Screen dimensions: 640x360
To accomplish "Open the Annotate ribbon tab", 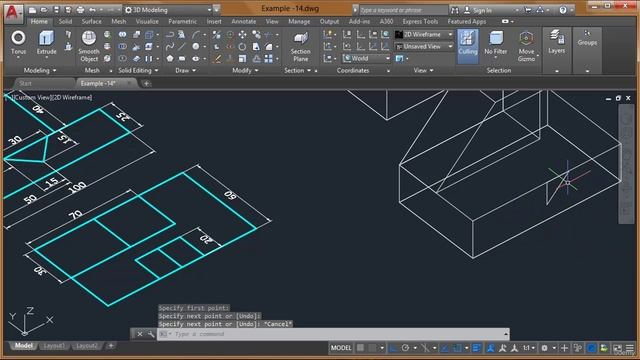I will coord(244,21).
